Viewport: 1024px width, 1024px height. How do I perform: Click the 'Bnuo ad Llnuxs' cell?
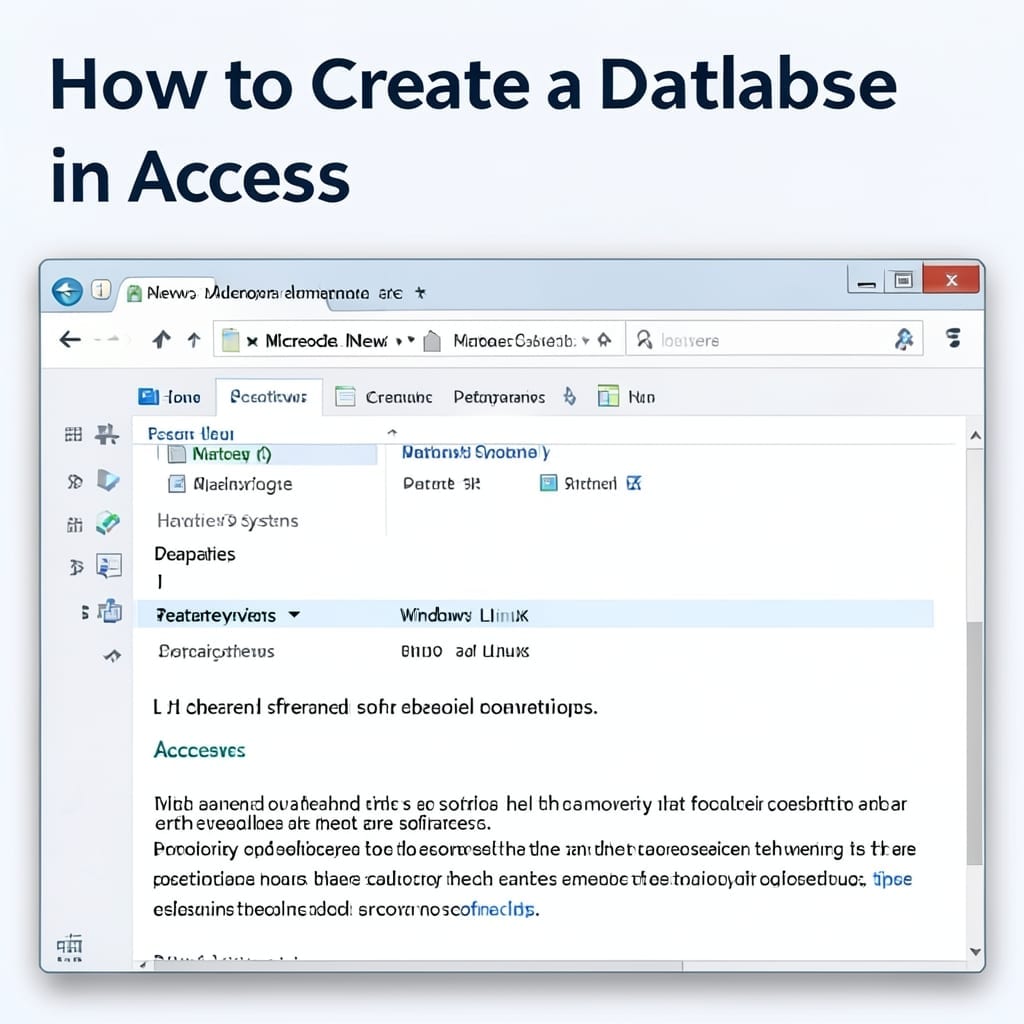point(464,651)
